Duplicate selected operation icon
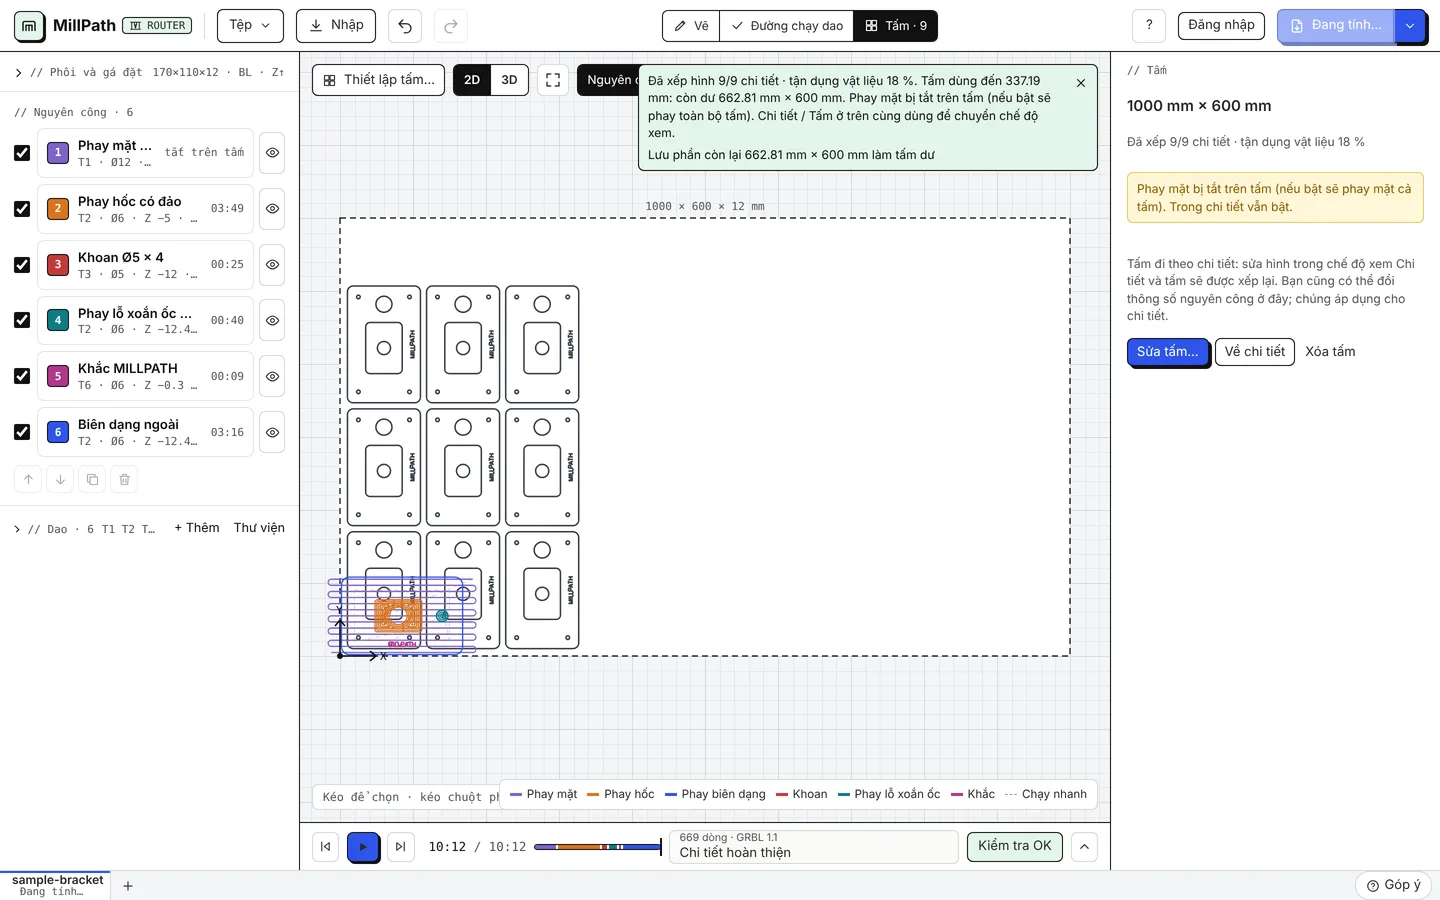The image size is (1440, 900). pos(92,480)
